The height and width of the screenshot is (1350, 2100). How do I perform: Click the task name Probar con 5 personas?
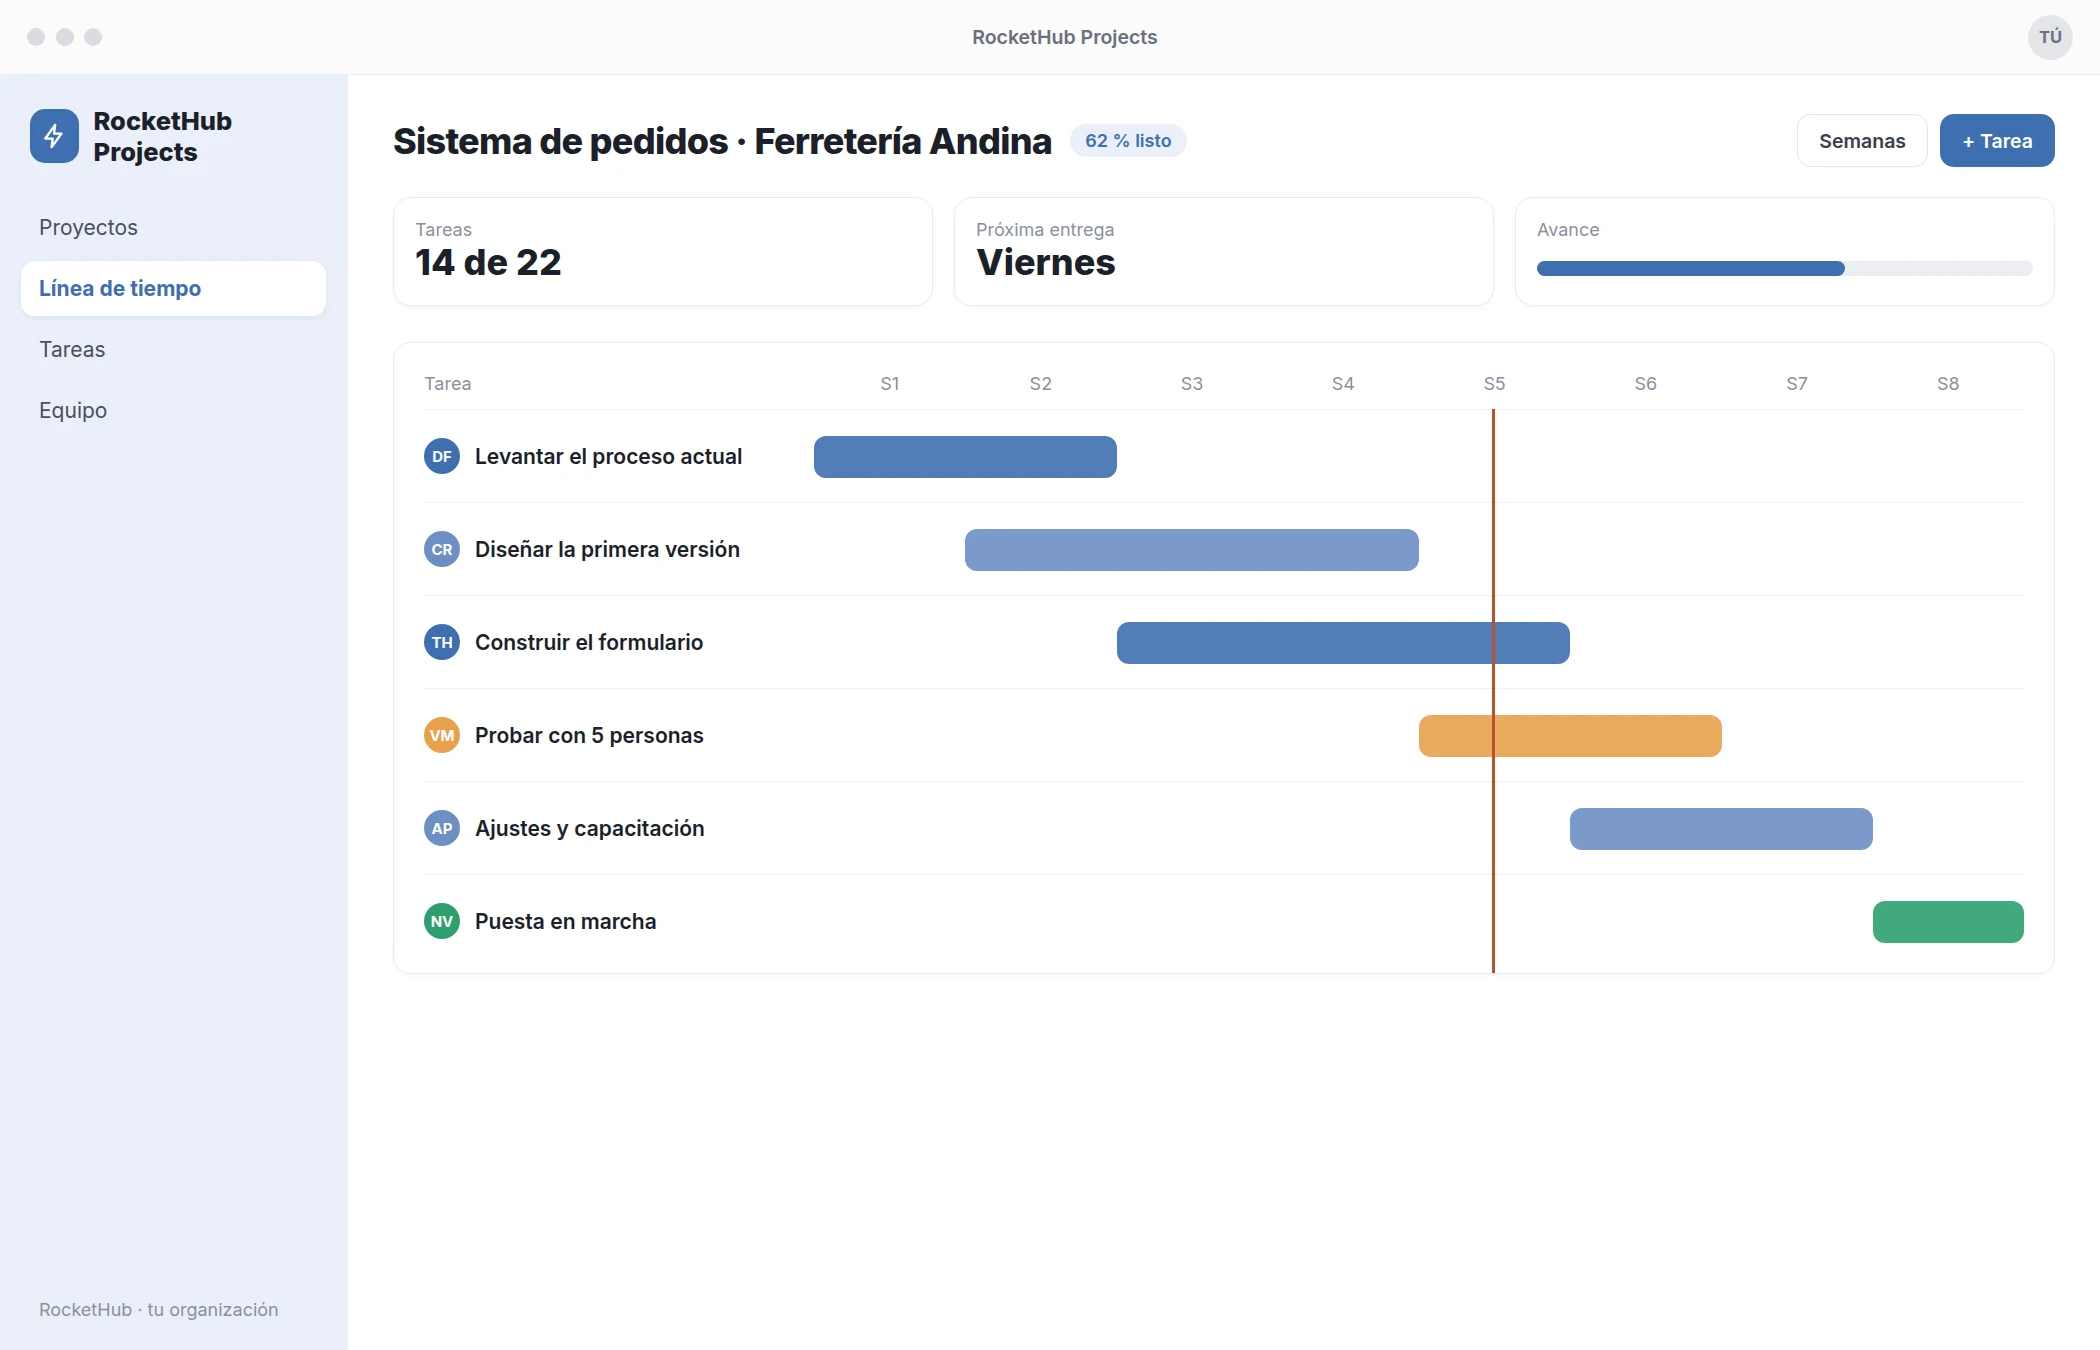click(589, 736)
